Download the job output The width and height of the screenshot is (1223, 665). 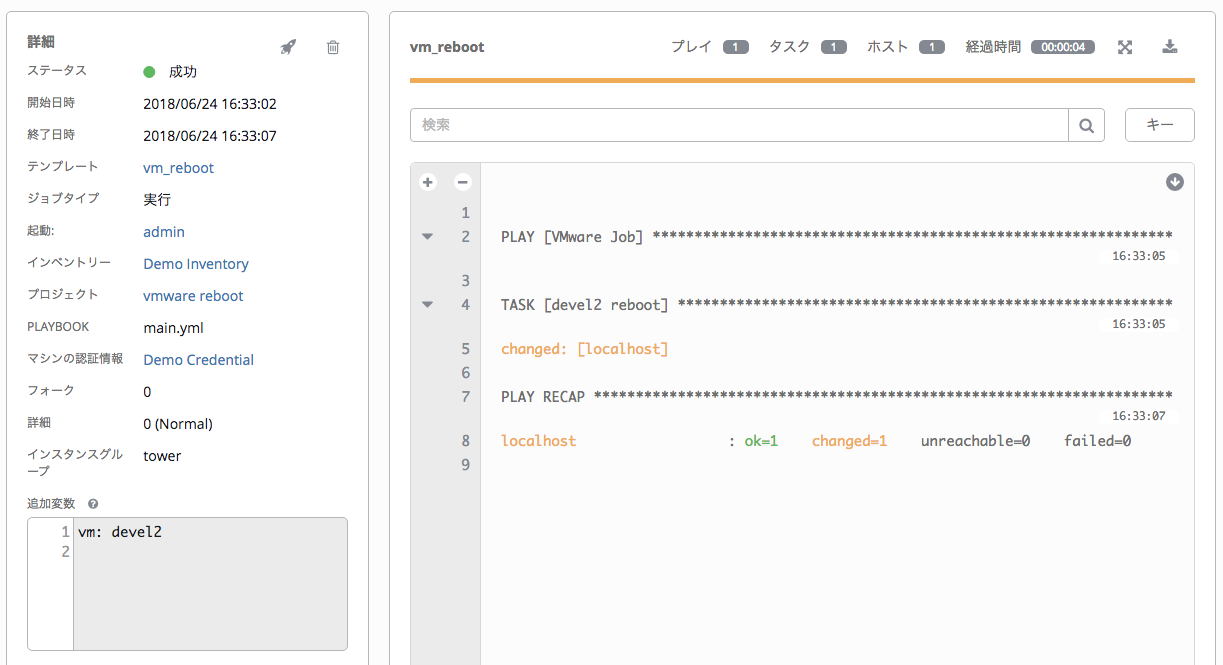pos(1169,47)
